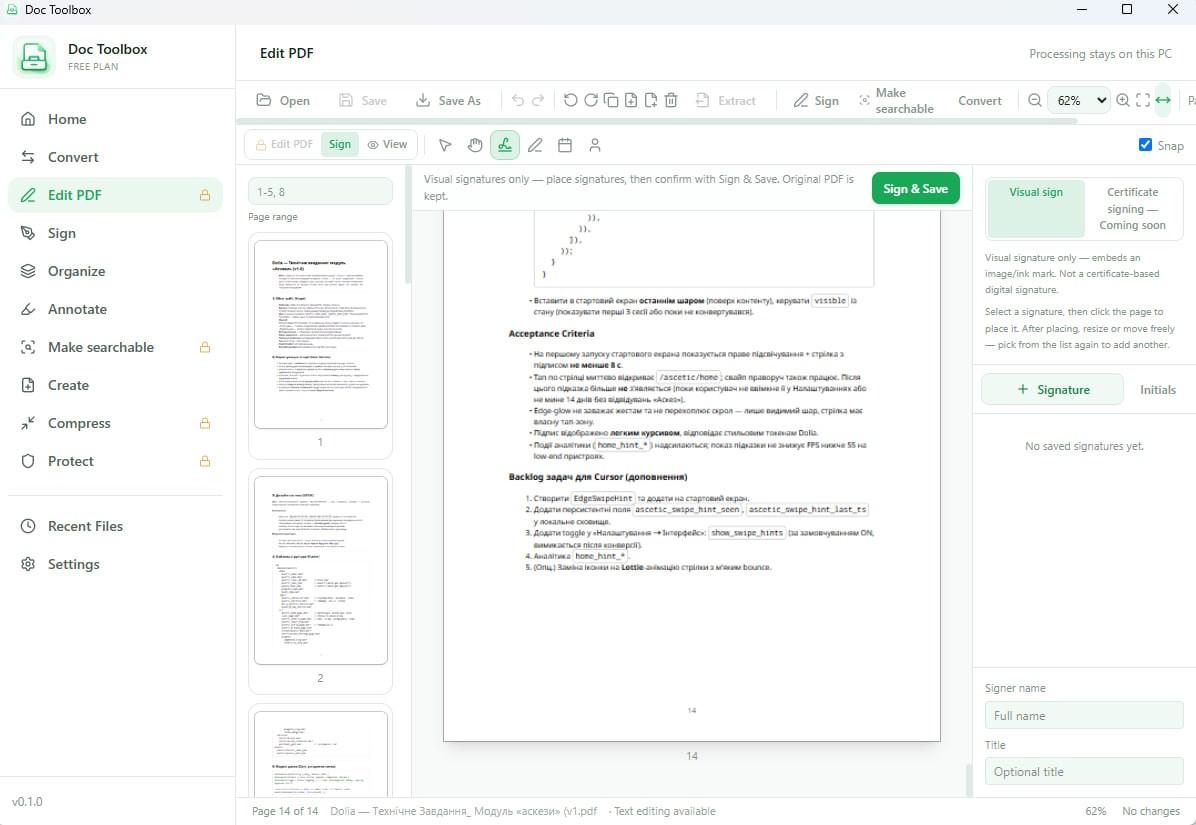Viewport: 1196px width, 825px height.
Task: Click 'No changes' status text
Action: 1152,811
